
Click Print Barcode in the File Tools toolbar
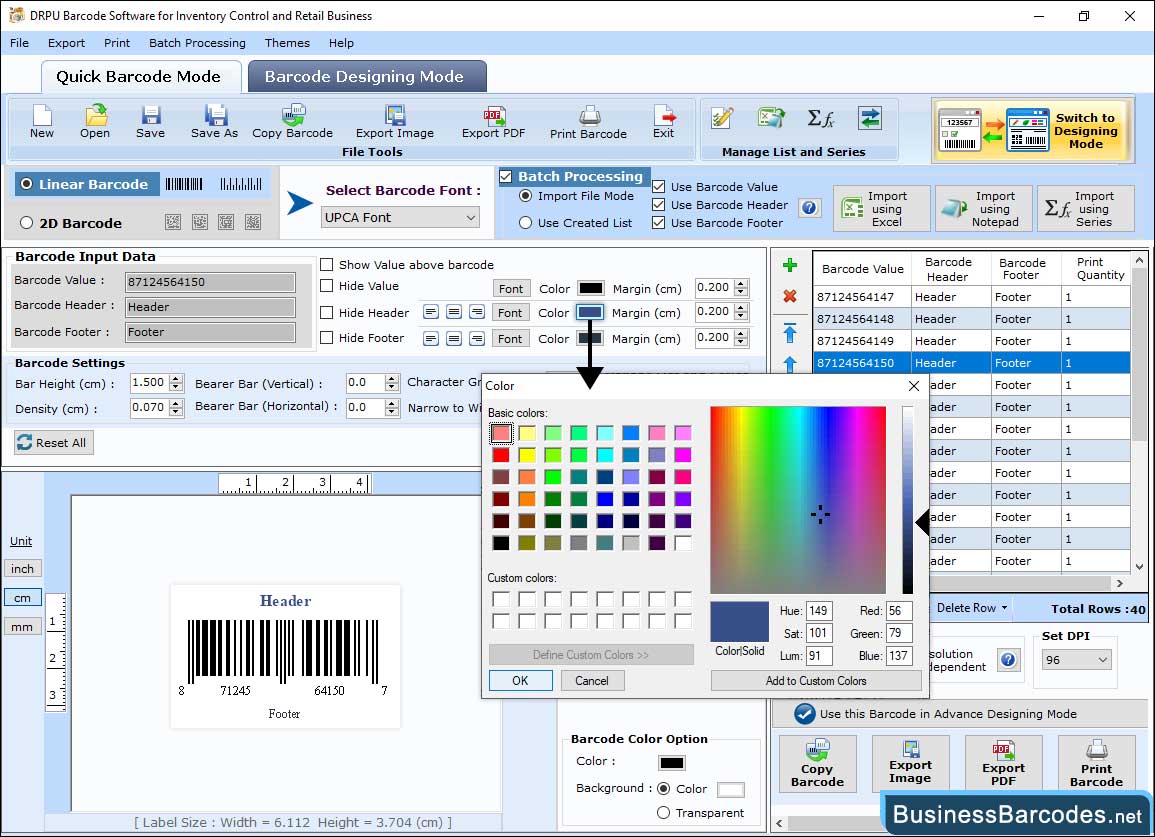coord(588,122)
